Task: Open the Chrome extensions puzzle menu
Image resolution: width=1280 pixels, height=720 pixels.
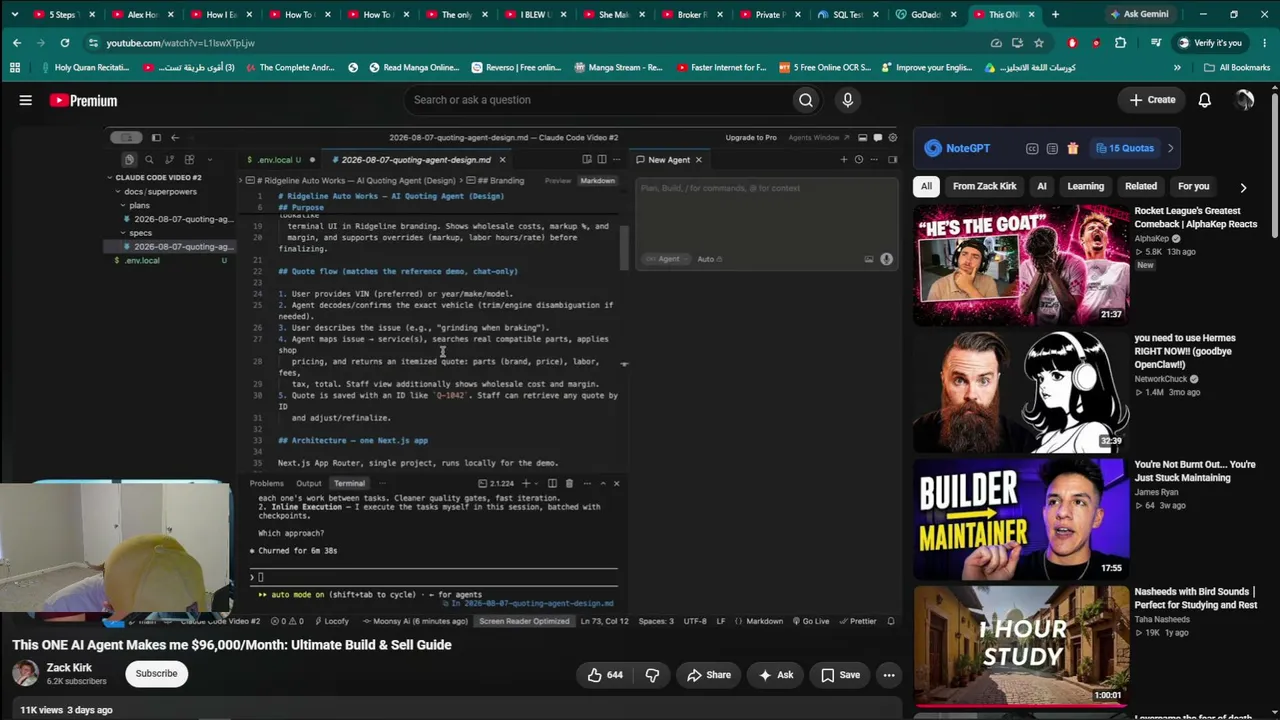Action: click(x=1120, y=43)
